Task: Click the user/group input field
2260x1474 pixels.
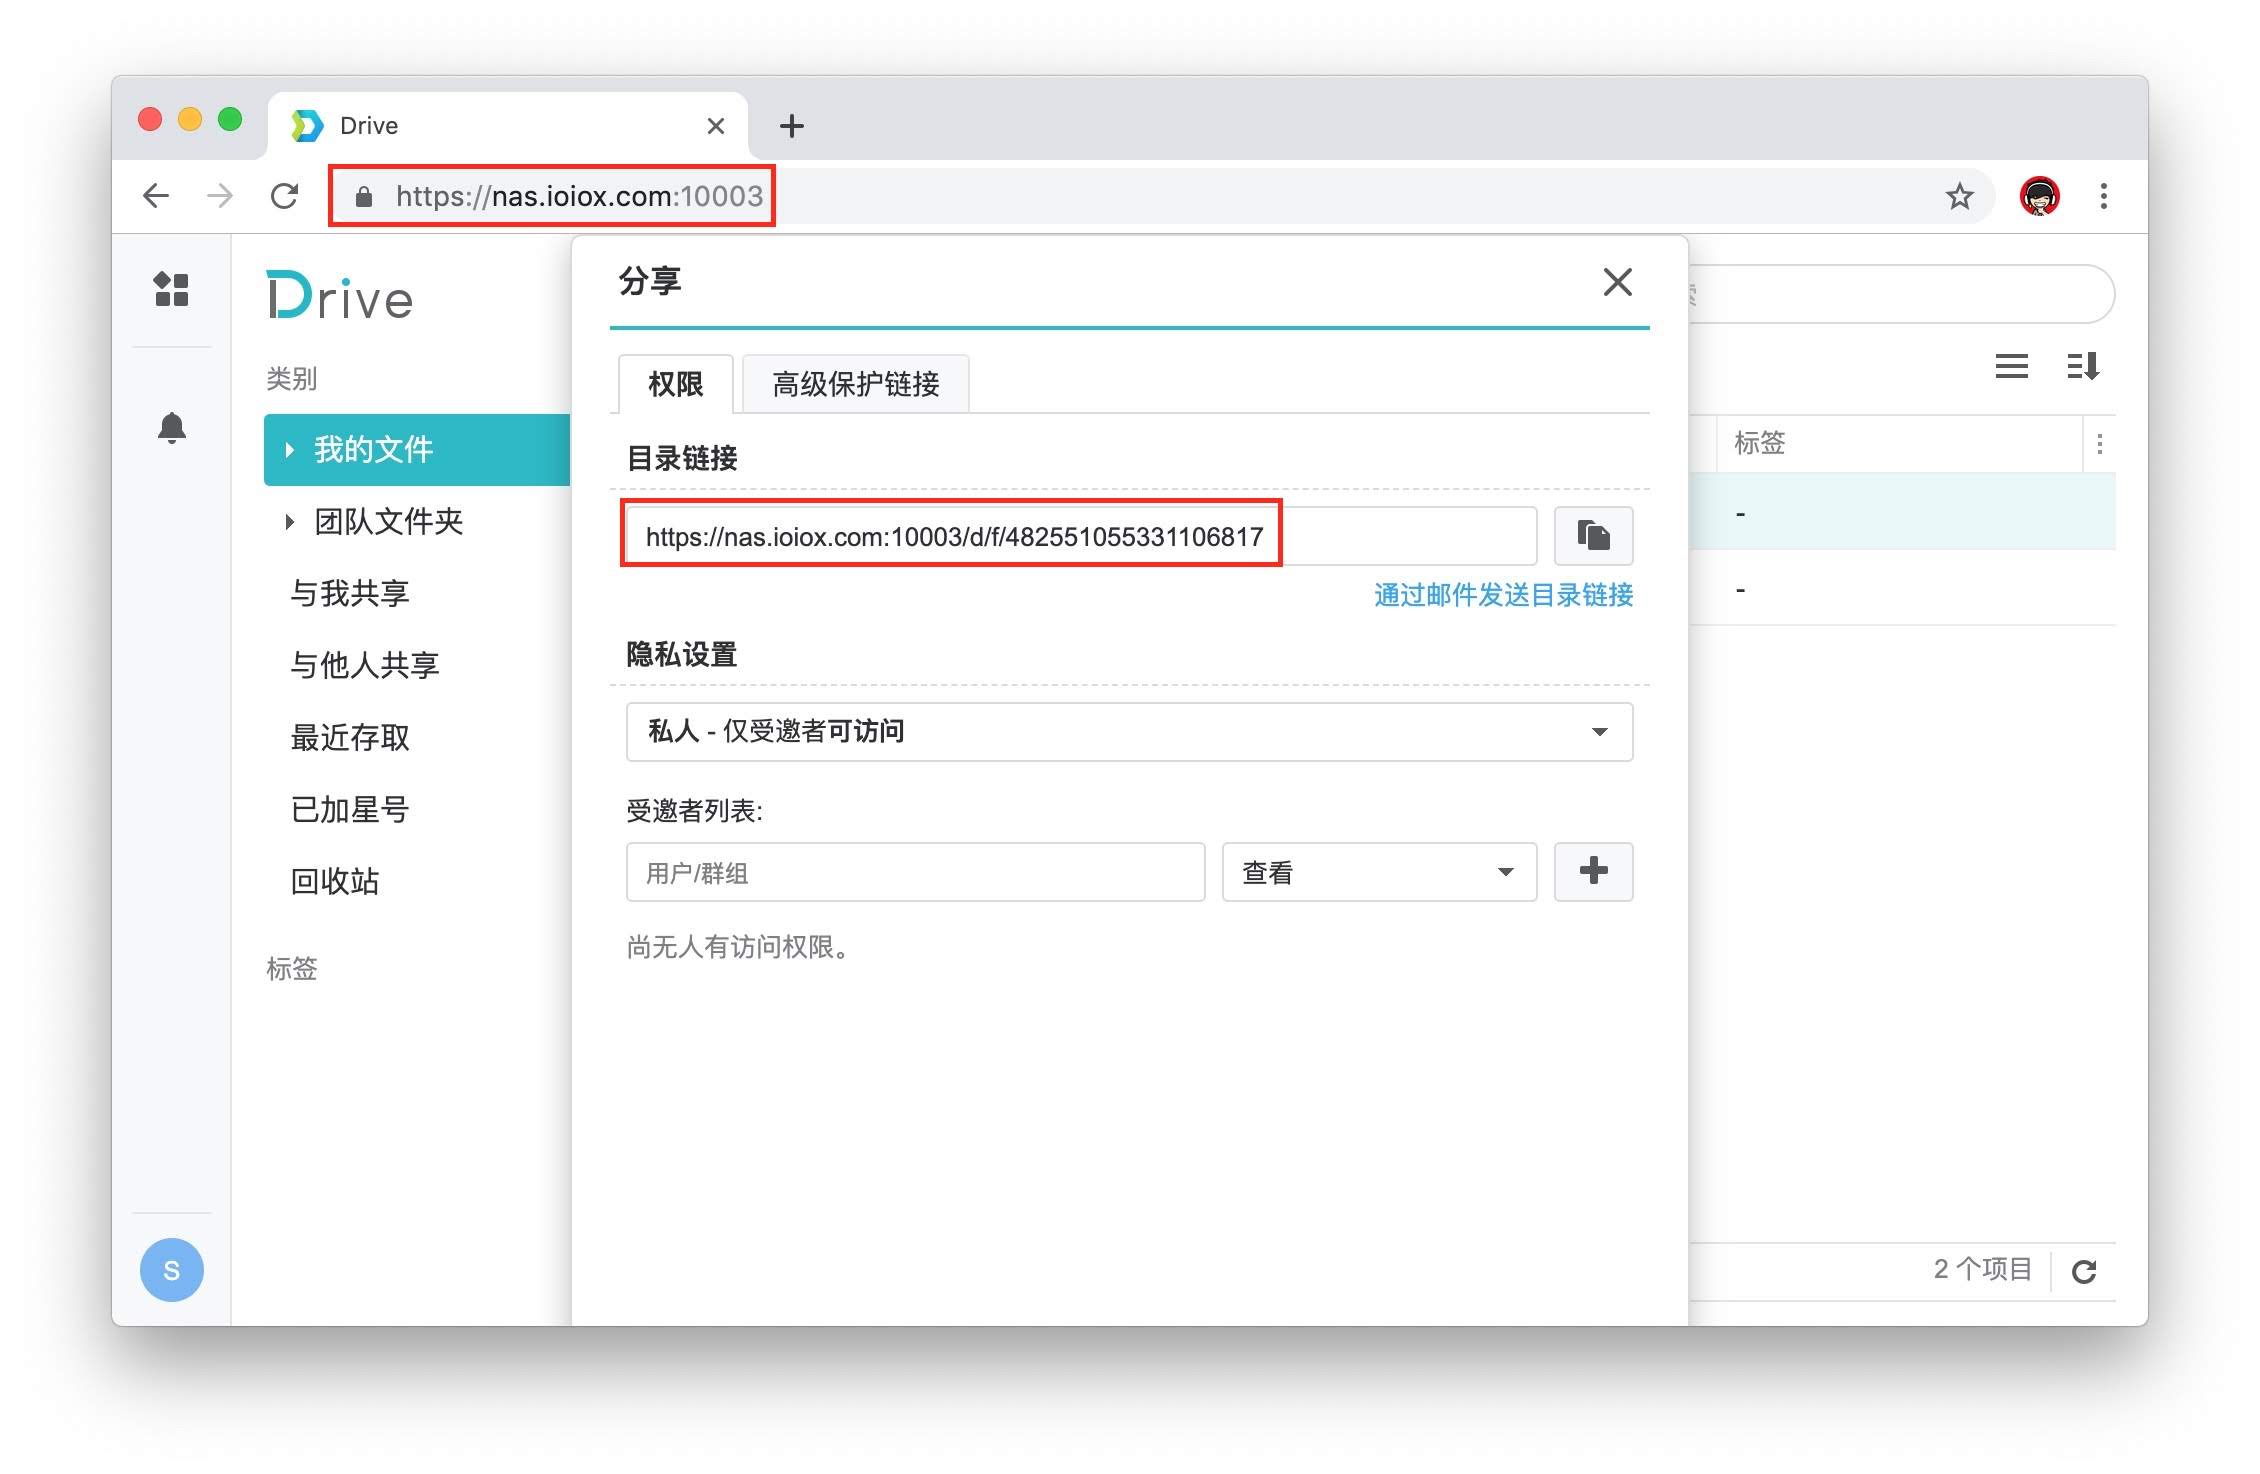Action: pos(914,872)
